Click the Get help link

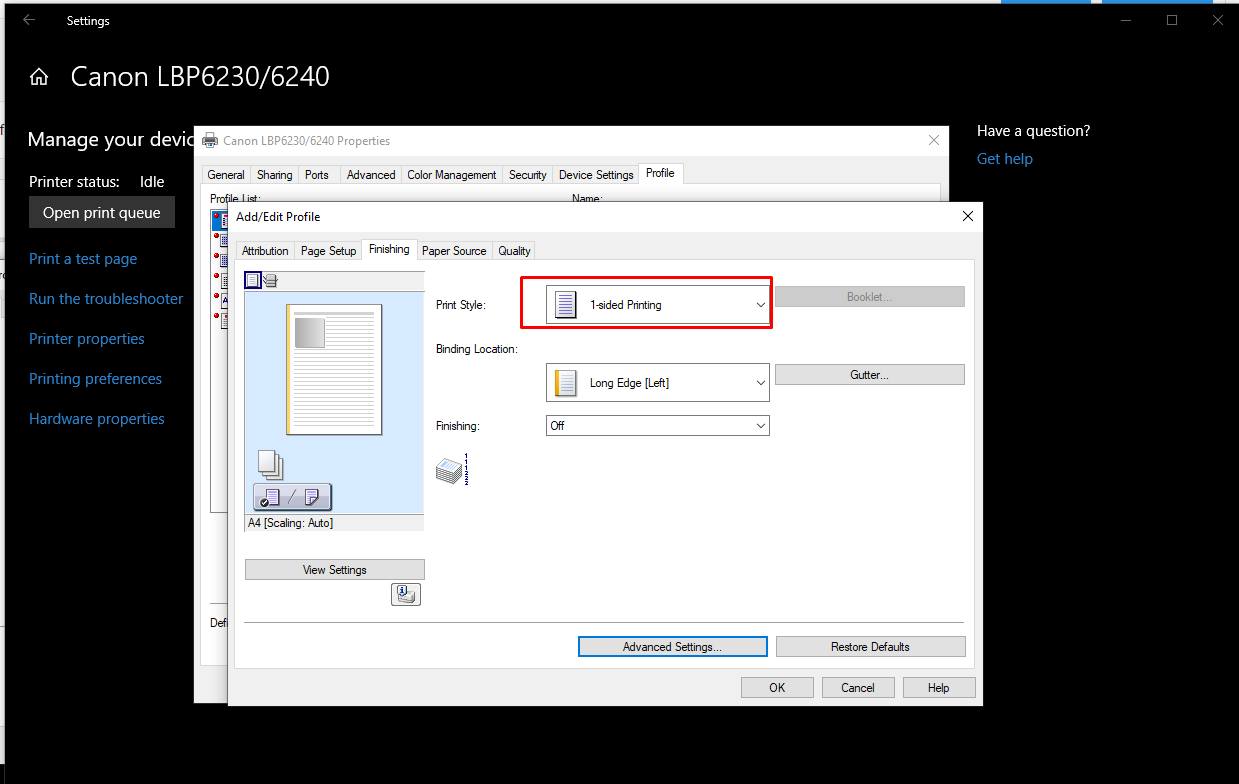pyautogui.click(x=1005, y=159)
